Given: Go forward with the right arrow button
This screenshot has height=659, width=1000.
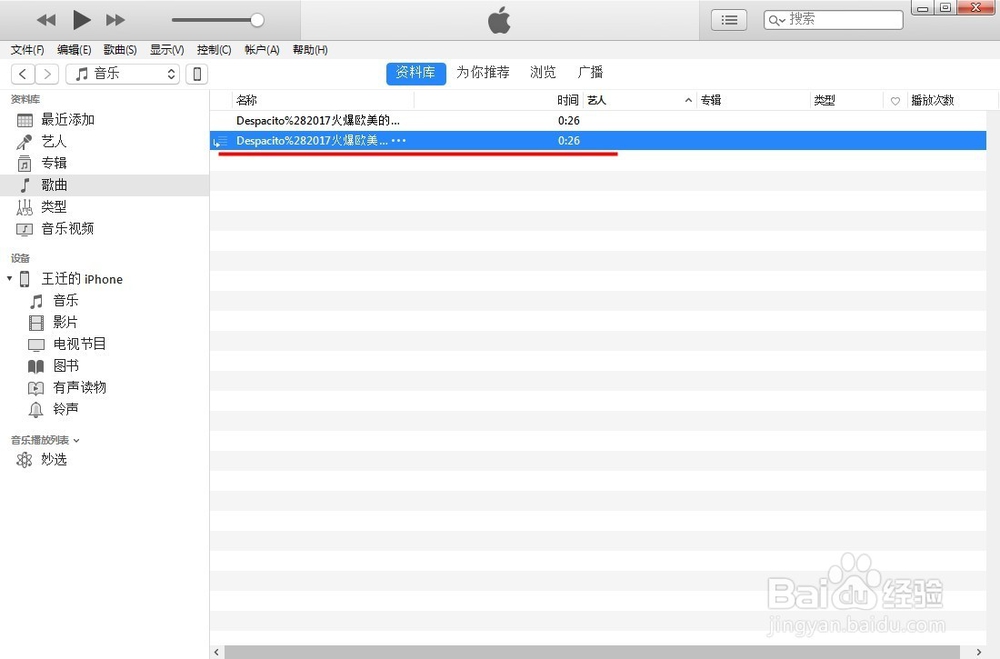Looking at the screenshot, I should pos(47,74).
